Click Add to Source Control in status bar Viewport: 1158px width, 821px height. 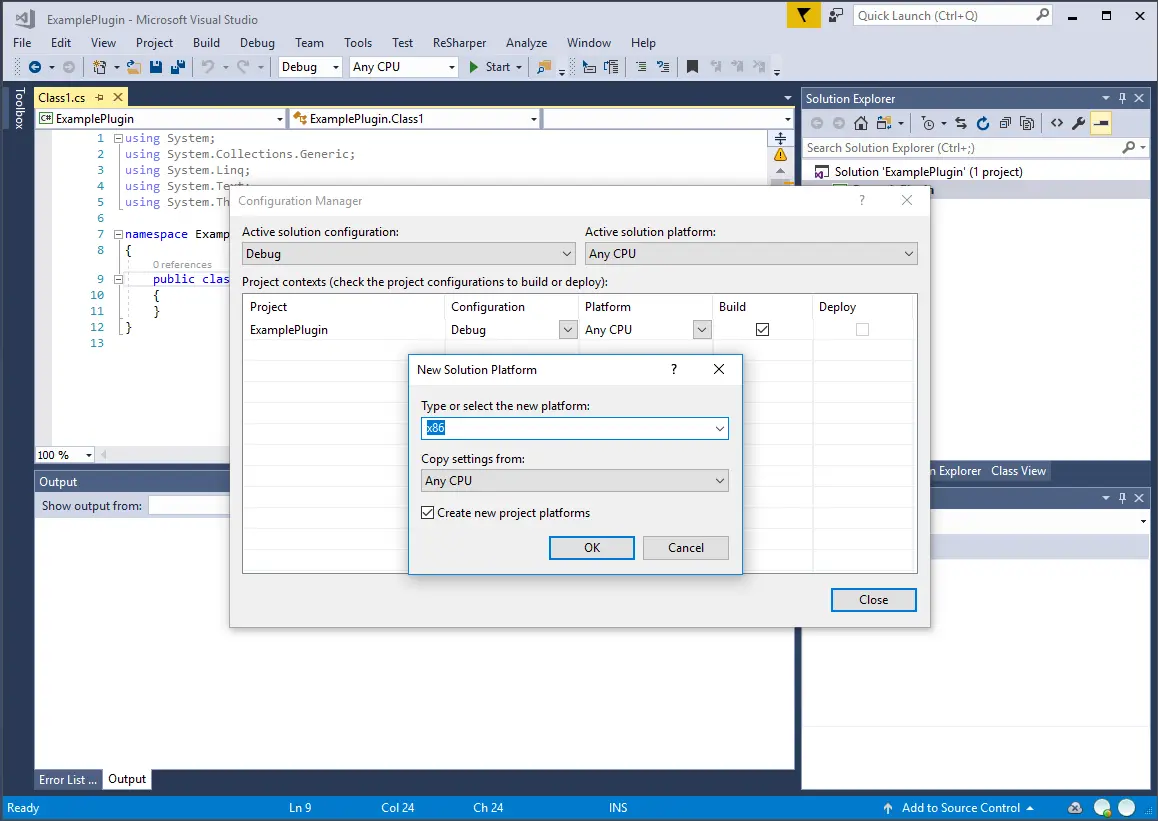click(959, 808)
